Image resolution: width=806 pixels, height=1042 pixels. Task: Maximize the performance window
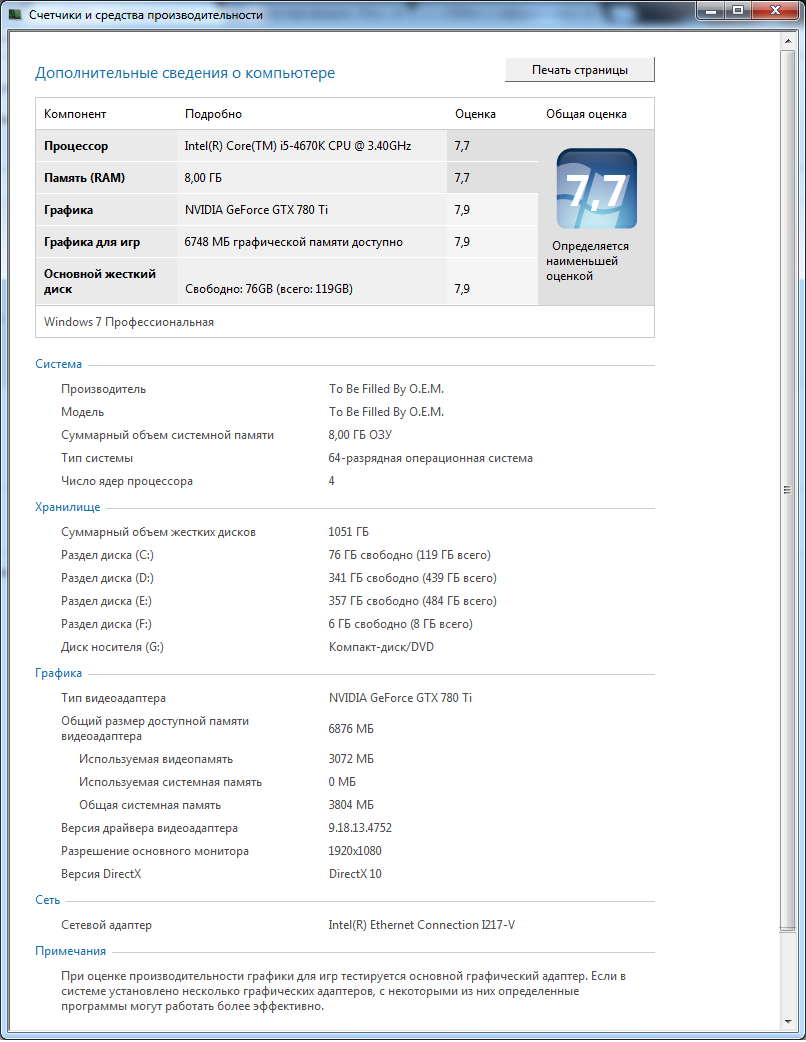click(738, 10)
